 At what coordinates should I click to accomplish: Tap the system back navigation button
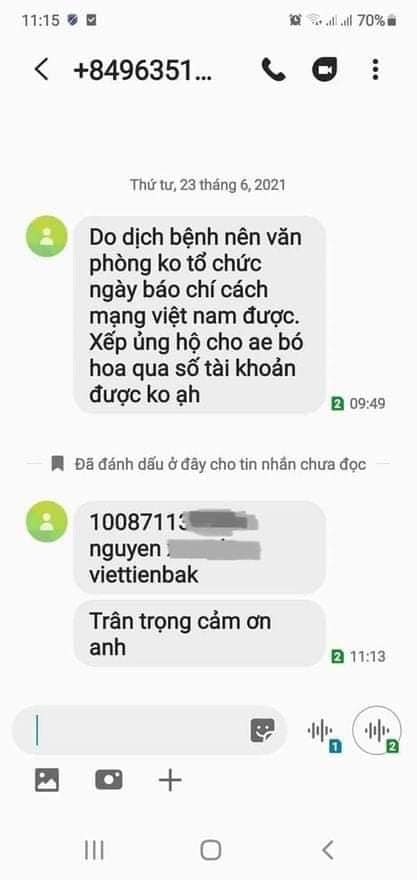328,850
